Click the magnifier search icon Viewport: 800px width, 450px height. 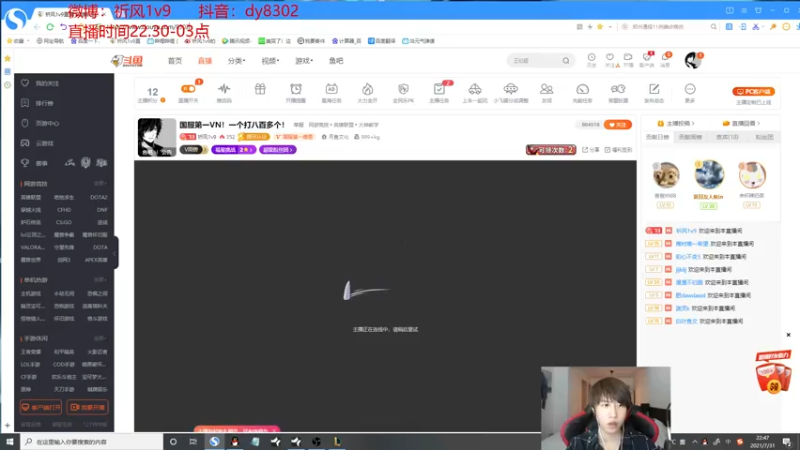566,61
